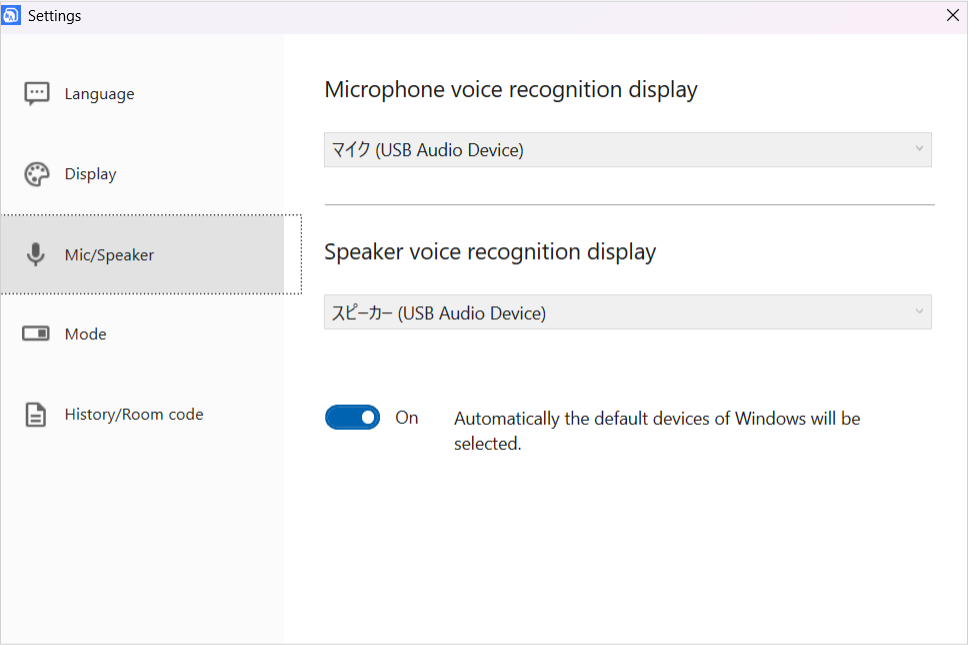Image resolution: width=968 pixels, height=645 pixels.
Task: Open the speaker device dropdown
Action: 627,312
